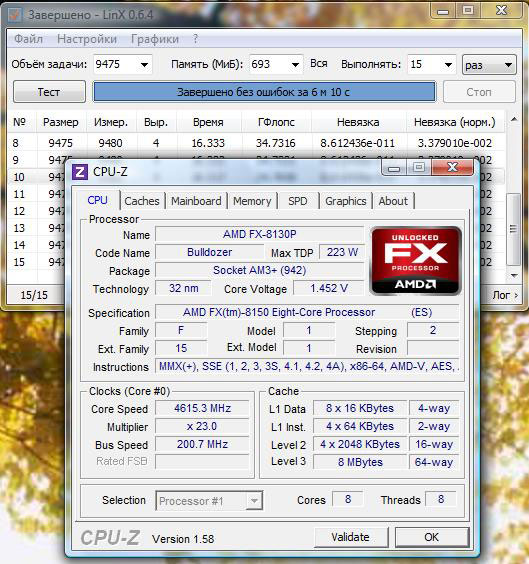The width and height of the screenshot is (529, 564).
Task: Switch to the SPD tab
Action: click(x=298, y=201)
